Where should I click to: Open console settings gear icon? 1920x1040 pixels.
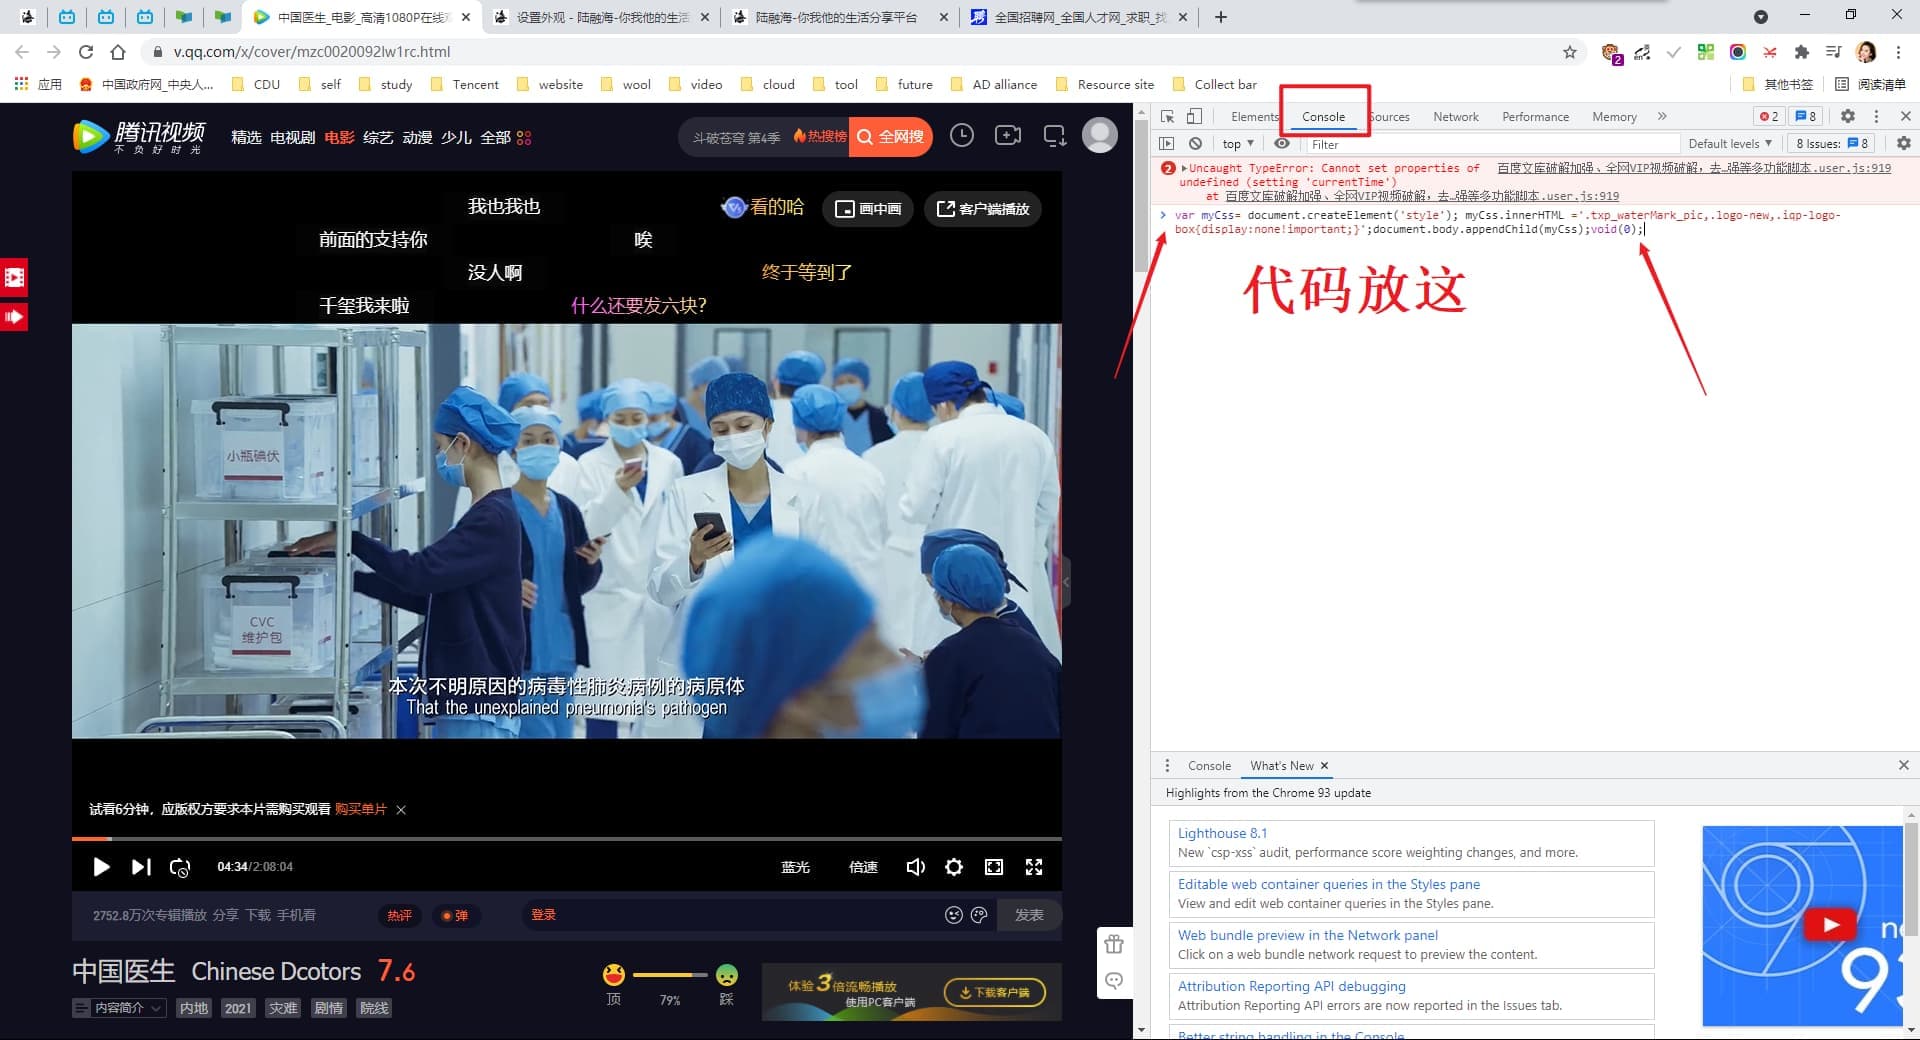[1903, 144]
